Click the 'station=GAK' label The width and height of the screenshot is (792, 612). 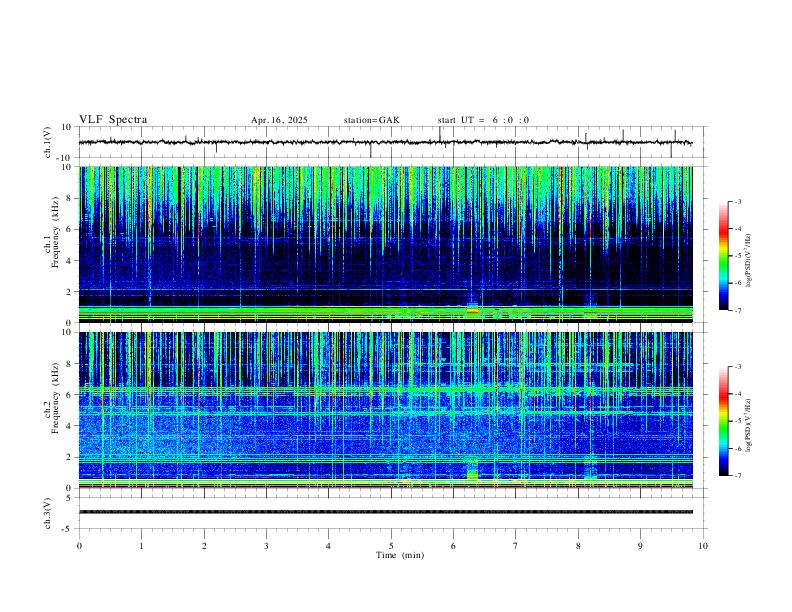tap(372, 120)
